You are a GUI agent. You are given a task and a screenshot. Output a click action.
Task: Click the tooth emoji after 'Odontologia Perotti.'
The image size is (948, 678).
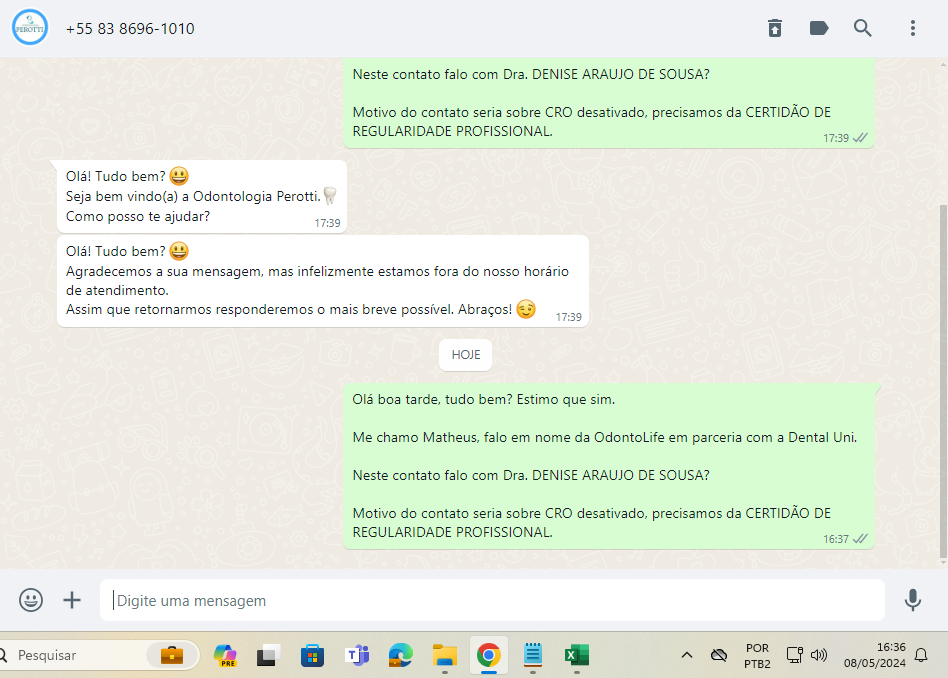[330, 196]
